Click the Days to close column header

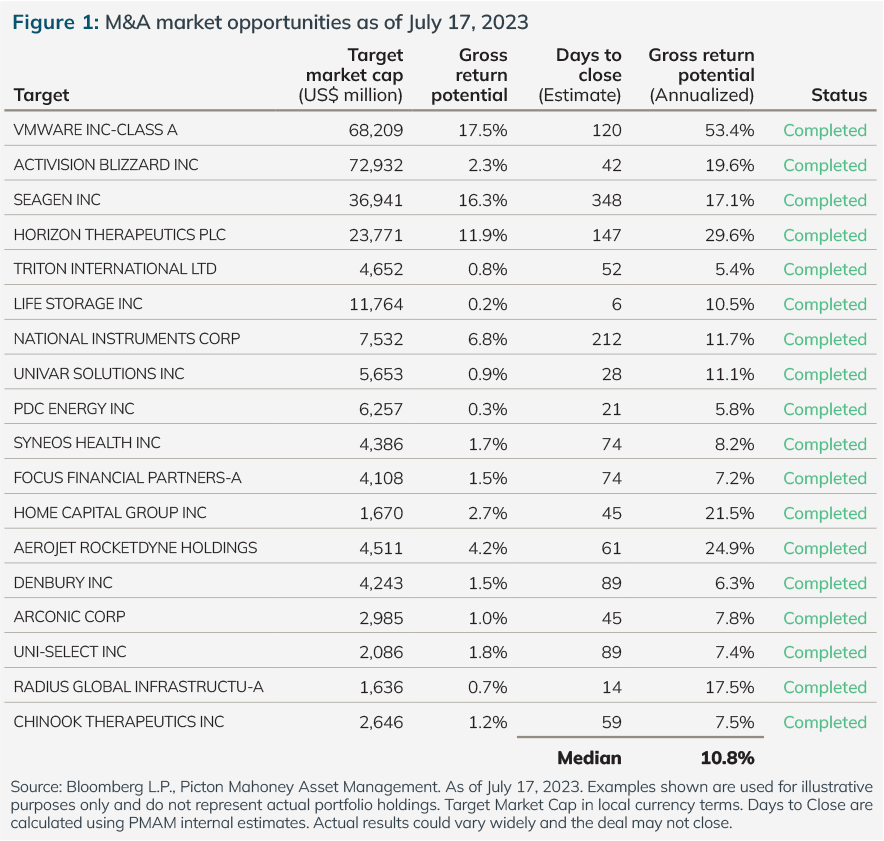point(580,75)
